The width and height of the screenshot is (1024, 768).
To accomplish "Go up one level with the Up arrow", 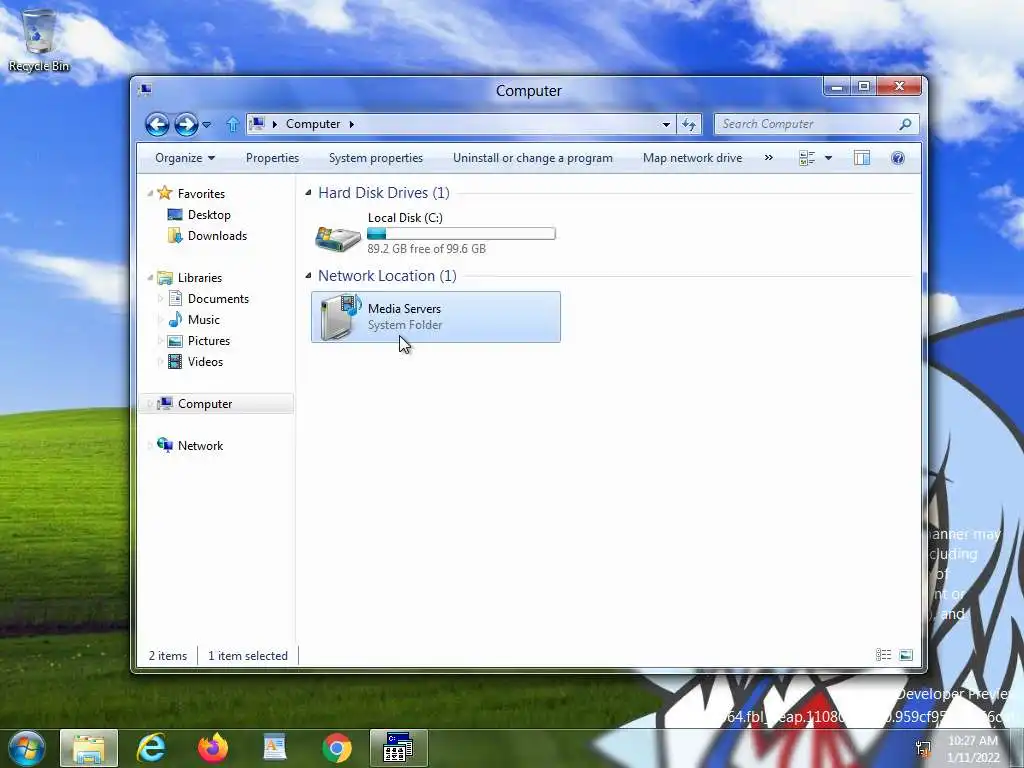I will (232, 124).
